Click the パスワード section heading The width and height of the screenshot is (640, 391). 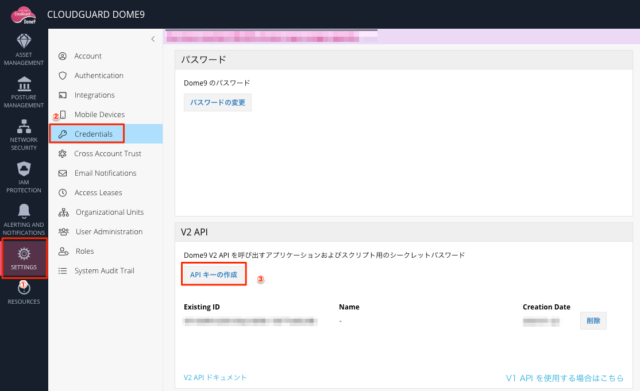click(203, 60)
